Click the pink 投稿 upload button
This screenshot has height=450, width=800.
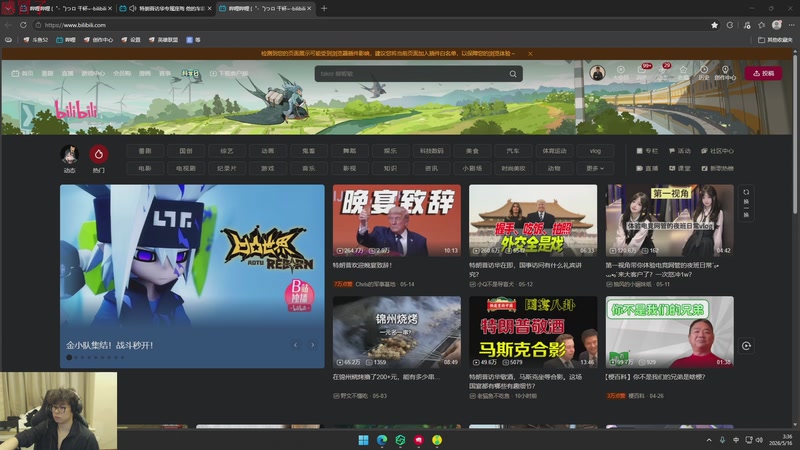763,73
